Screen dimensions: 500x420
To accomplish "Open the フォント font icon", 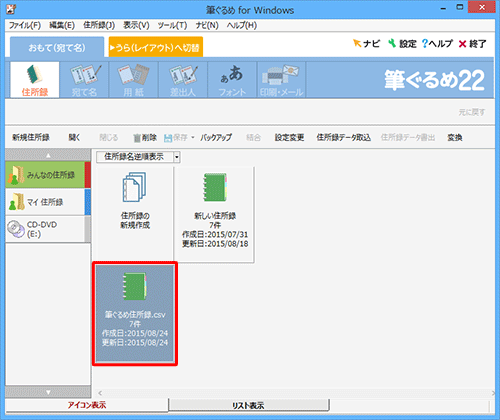I will point(232,80).
